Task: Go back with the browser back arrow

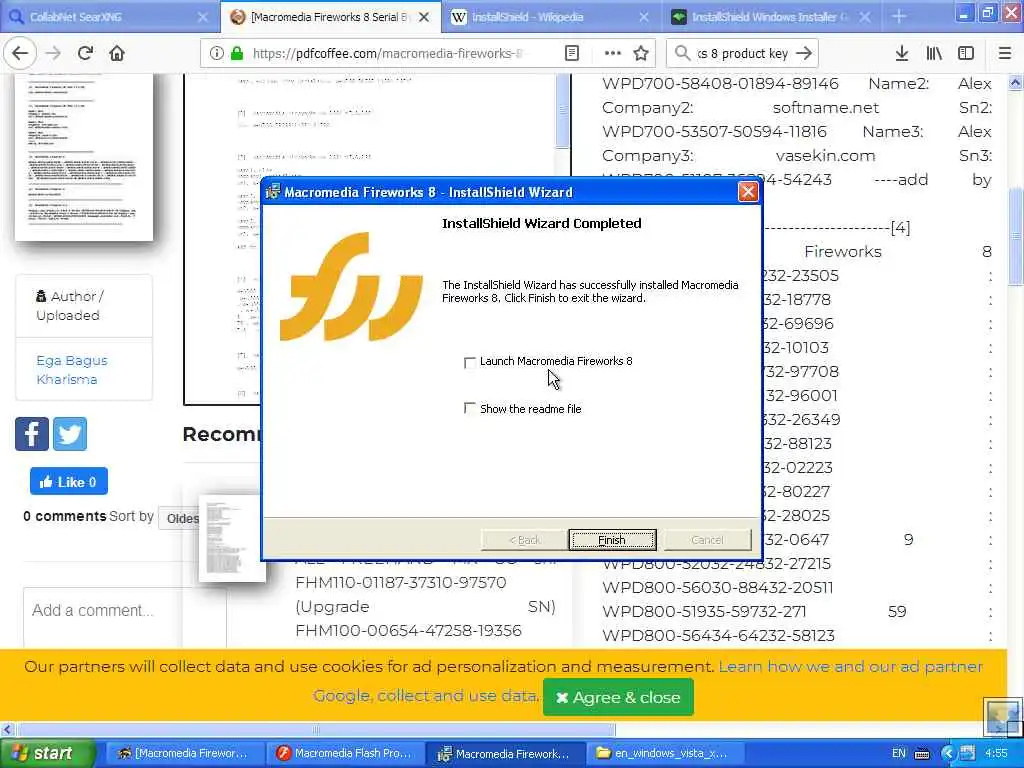Action: click(20, 53)
